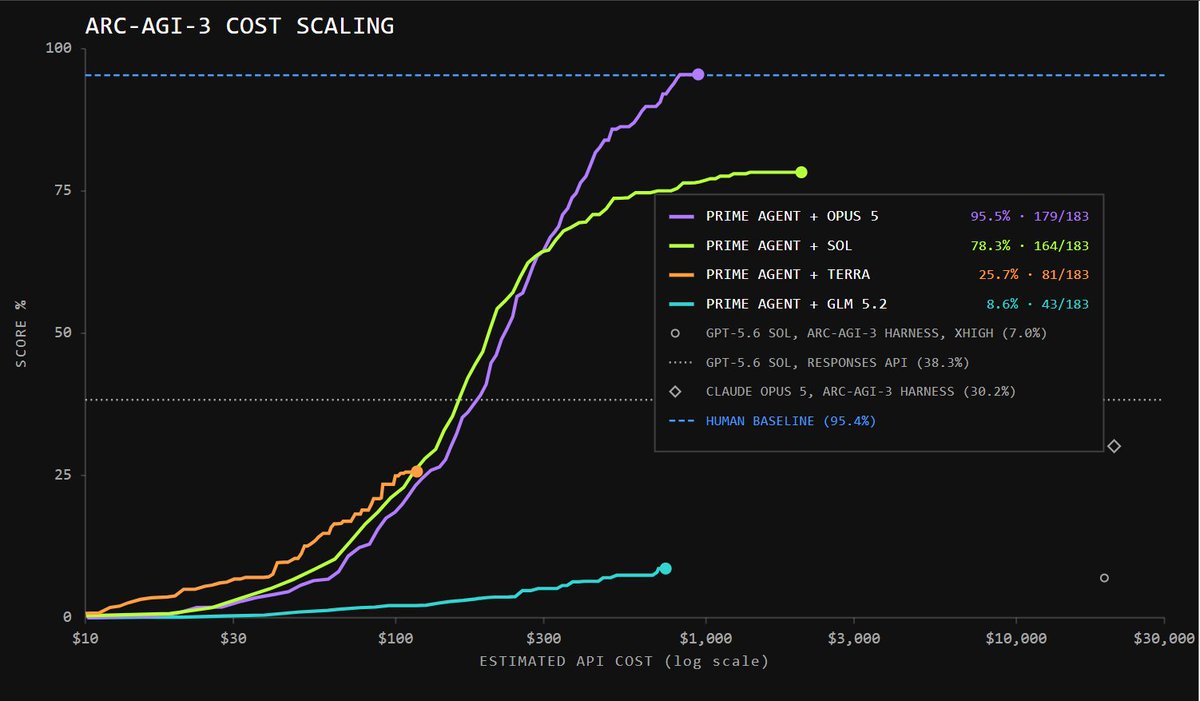This screenshot has width=1200, height=701.
Task: Click the '$1,000' x-axis tick label
Action: coord(706,638)
